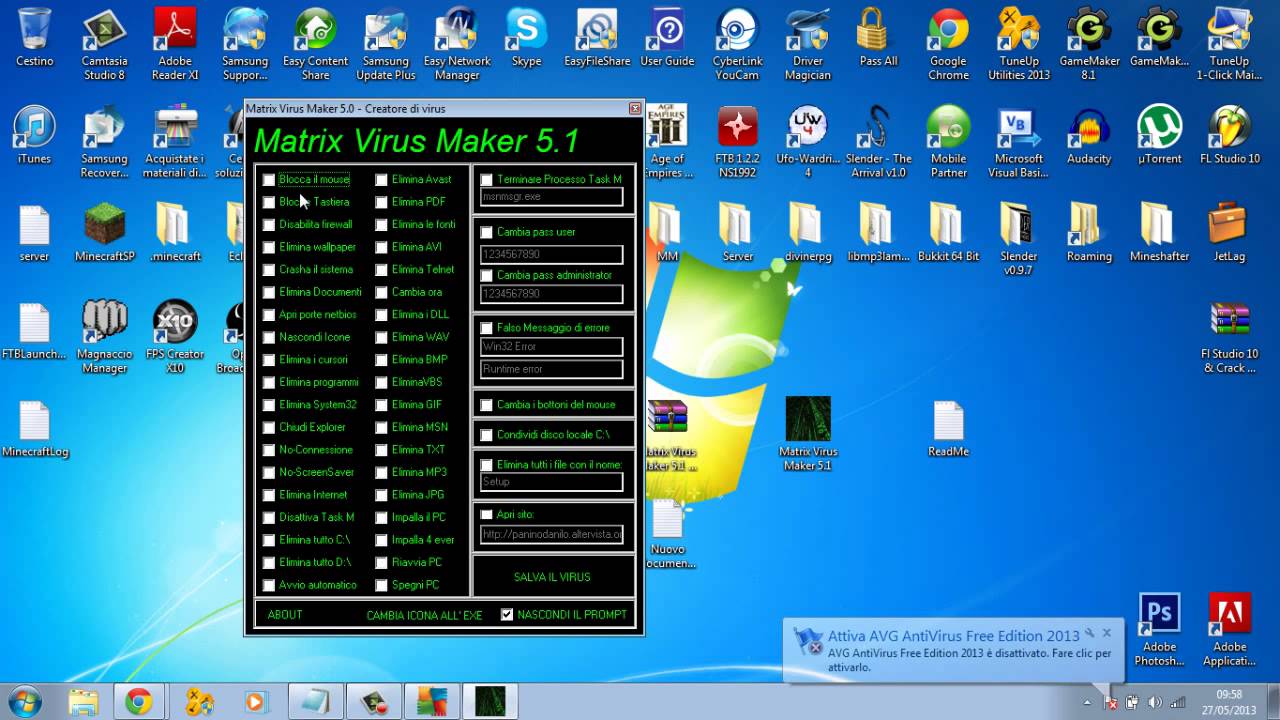1280x720 pixels.
Task: Select the Matrix Virus Maker 5.1 desktop shortcut
Action: point(807,435)
